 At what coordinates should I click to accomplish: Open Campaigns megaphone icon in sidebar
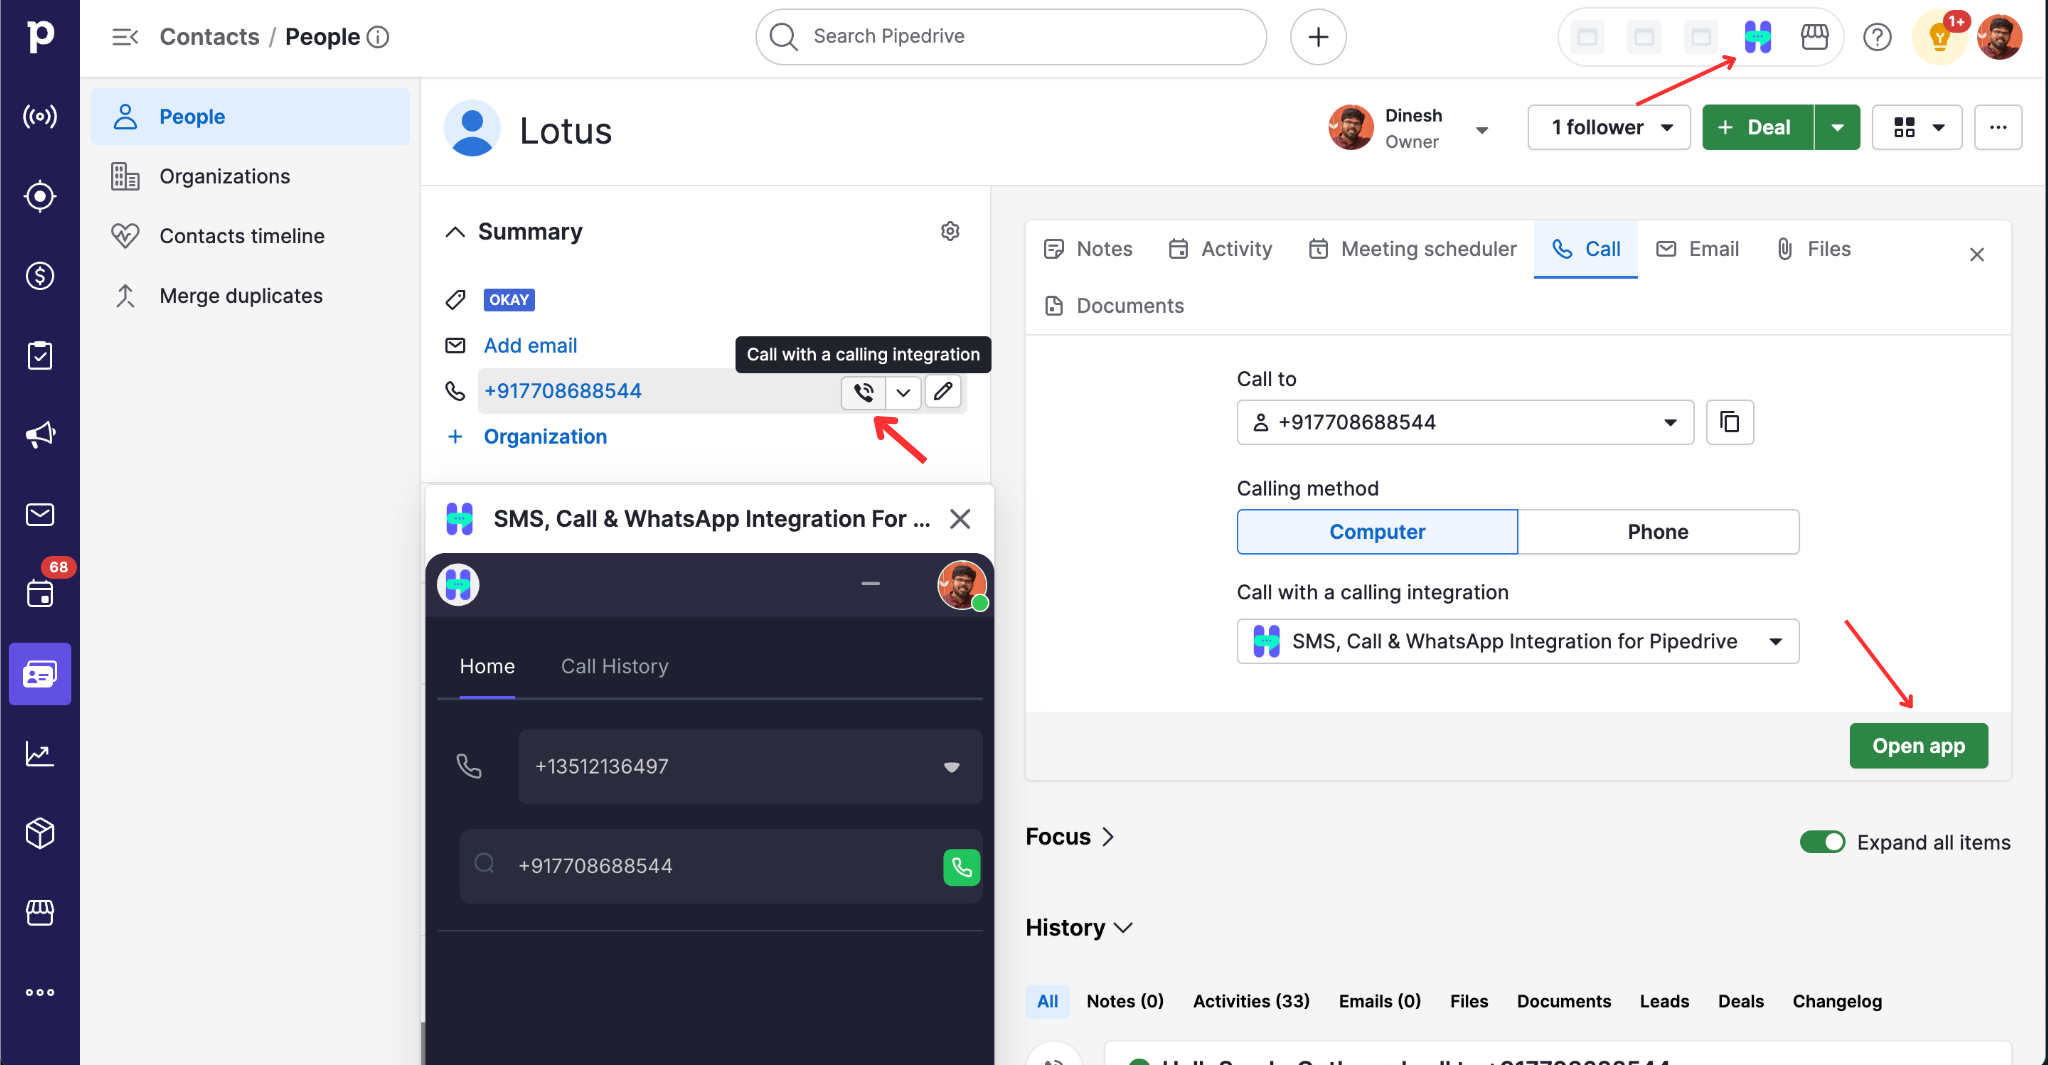pyautogui.click(x=40, y=435)
